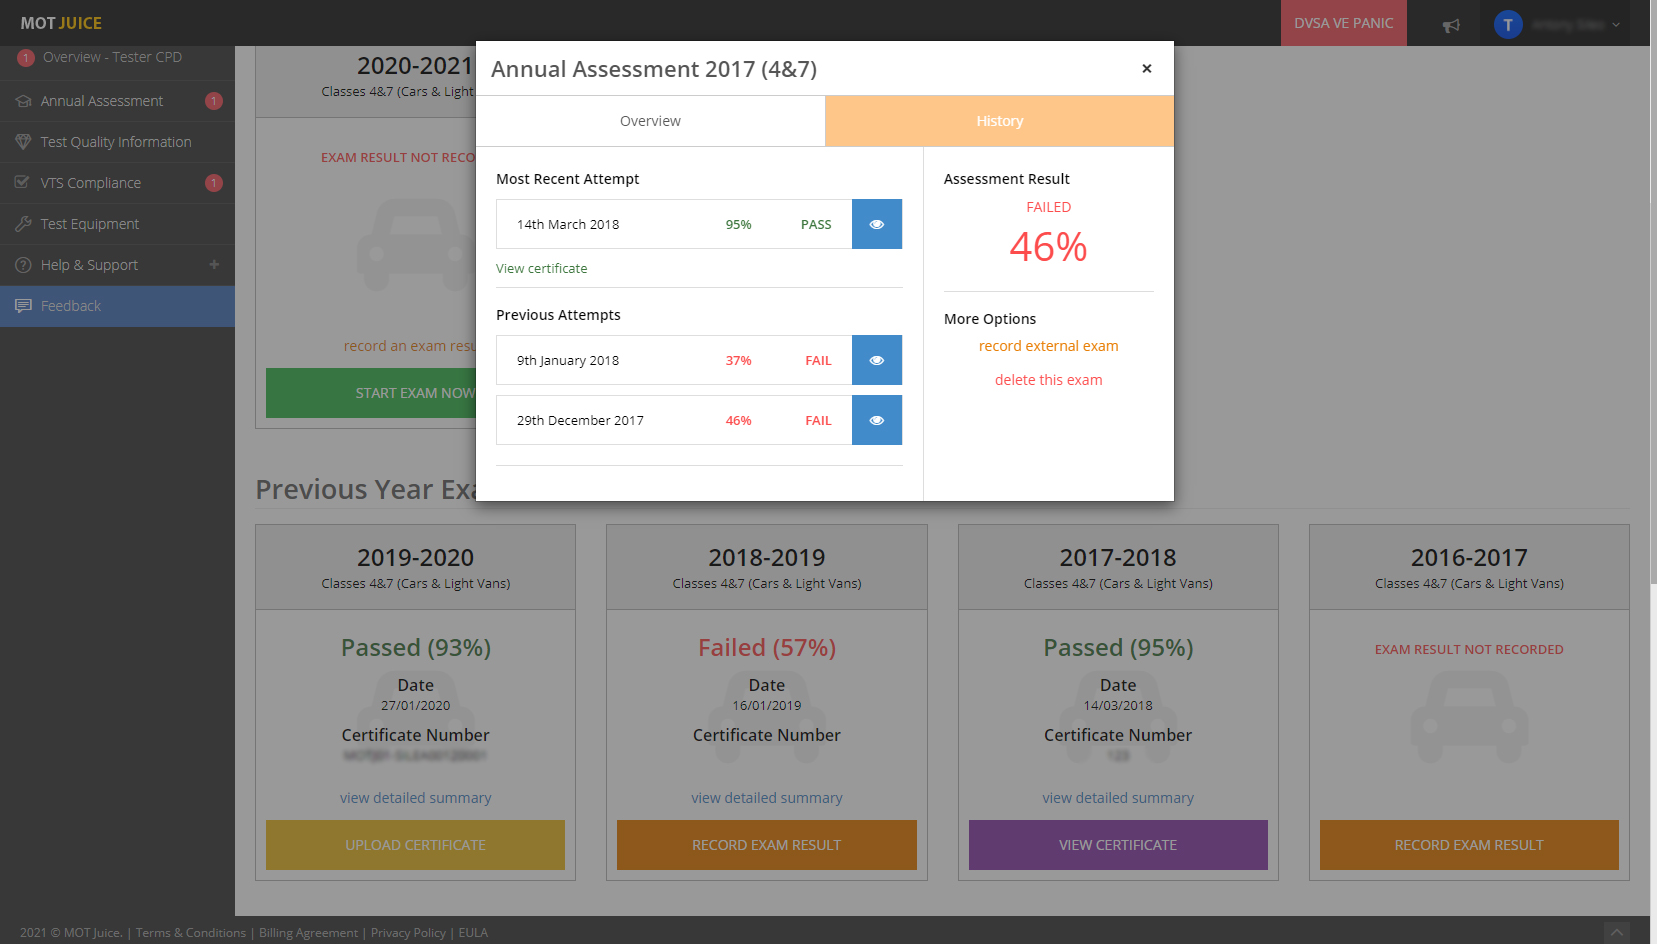The height and width of the screenshot is (944, 1657).
Task: Click the START EXAM NOW button
Action: click(x=371, y=393)
